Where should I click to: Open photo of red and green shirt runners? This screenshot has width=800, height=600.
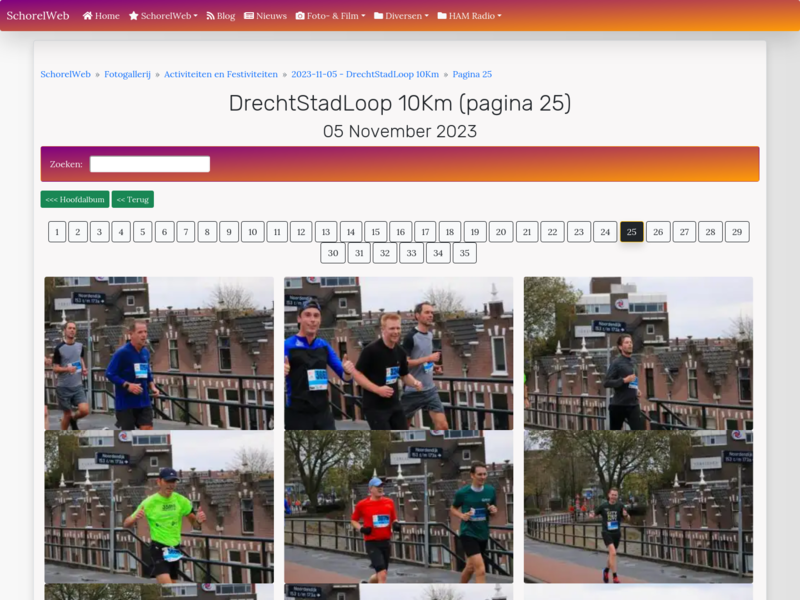[x=398, y=507]
